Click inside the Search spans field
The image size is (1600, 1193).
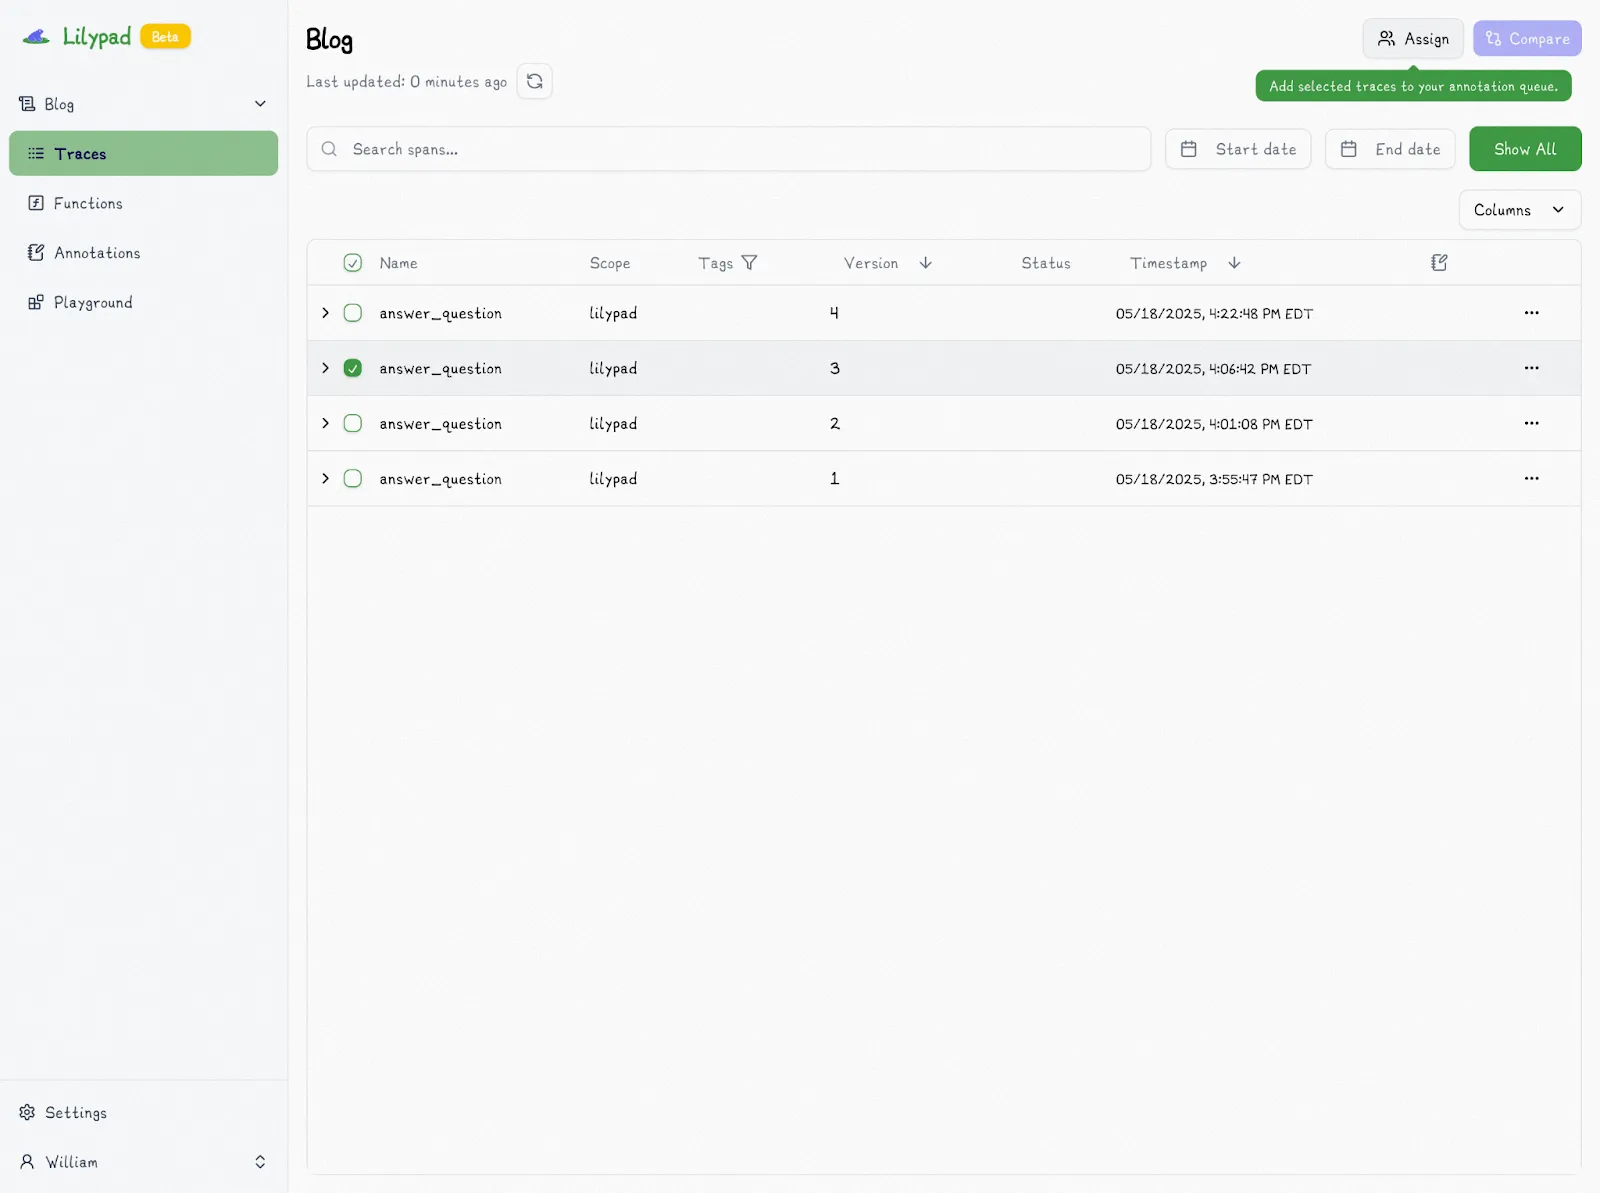pos(728,148)
